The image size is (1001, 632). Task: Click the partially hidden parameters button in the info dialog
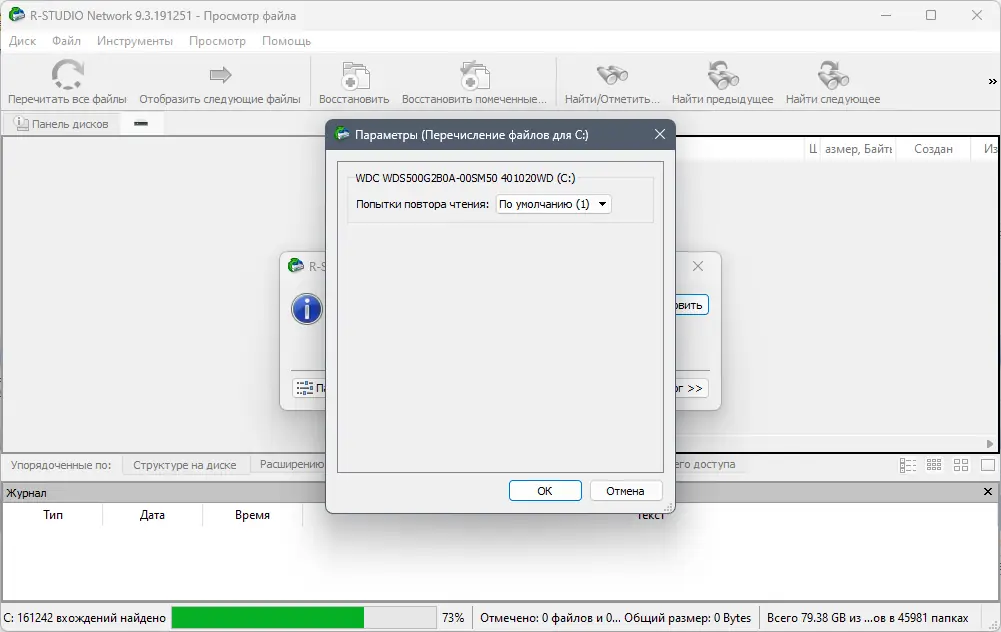click(x=310, y=388)
